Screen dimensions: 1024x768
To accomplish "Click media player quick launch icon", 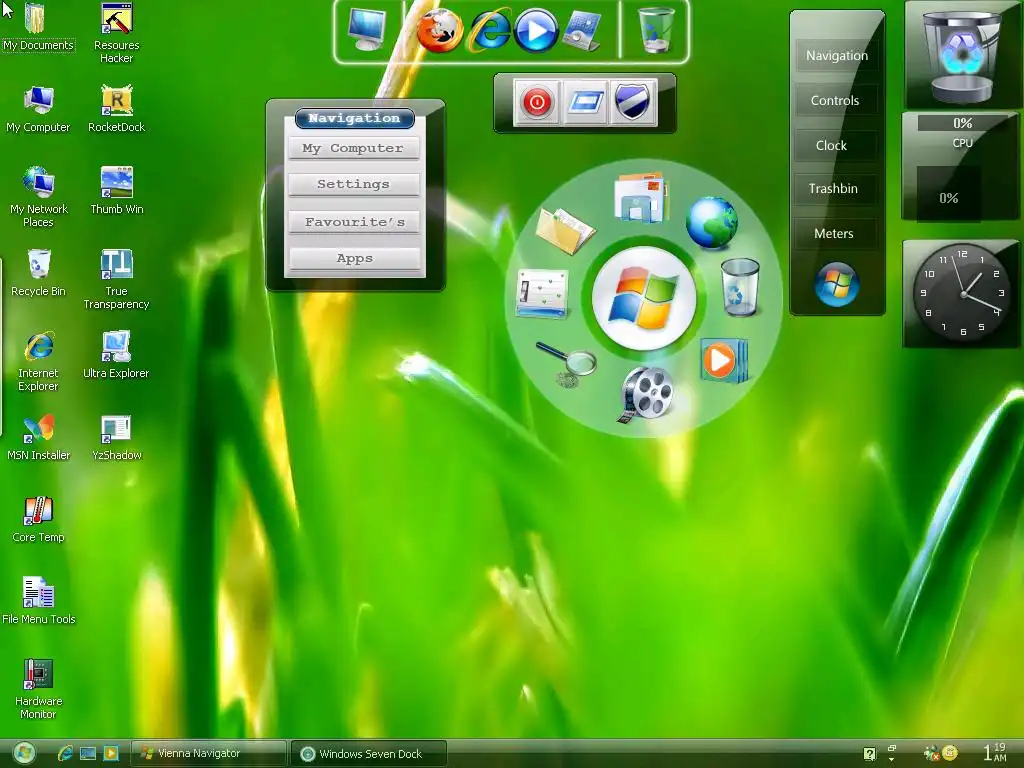I will [x=111, y=753].
